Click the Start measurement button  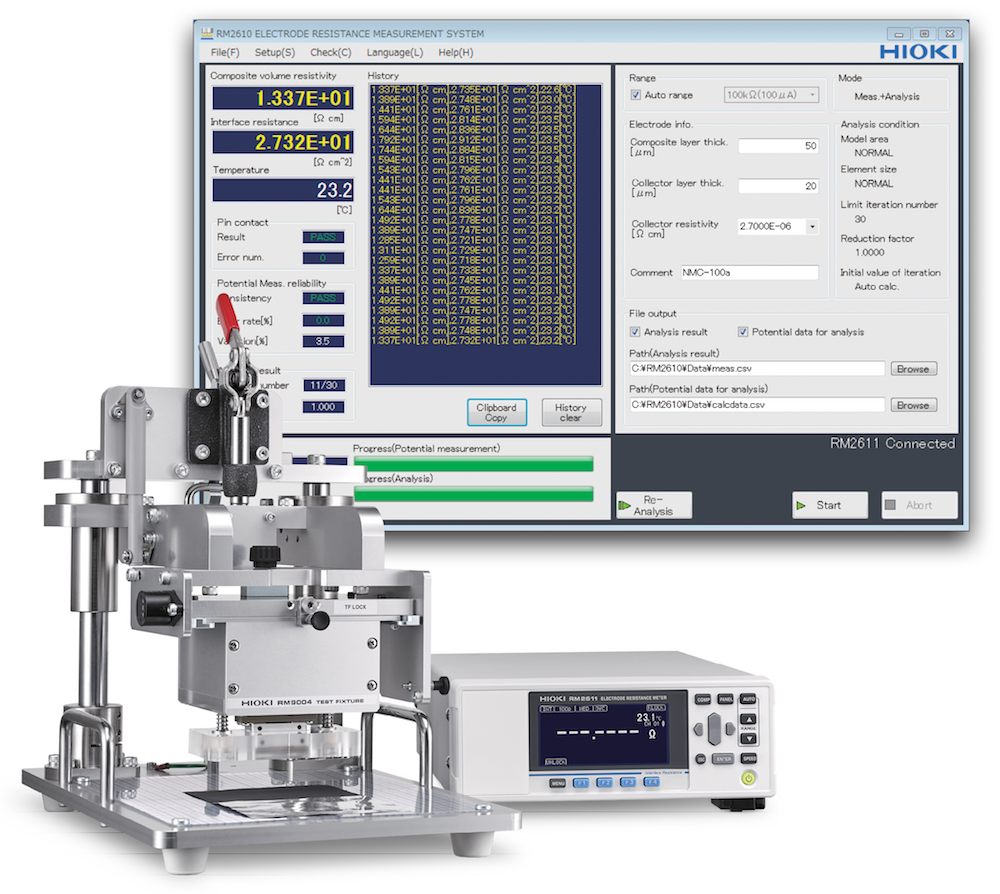tap(829, 505)
